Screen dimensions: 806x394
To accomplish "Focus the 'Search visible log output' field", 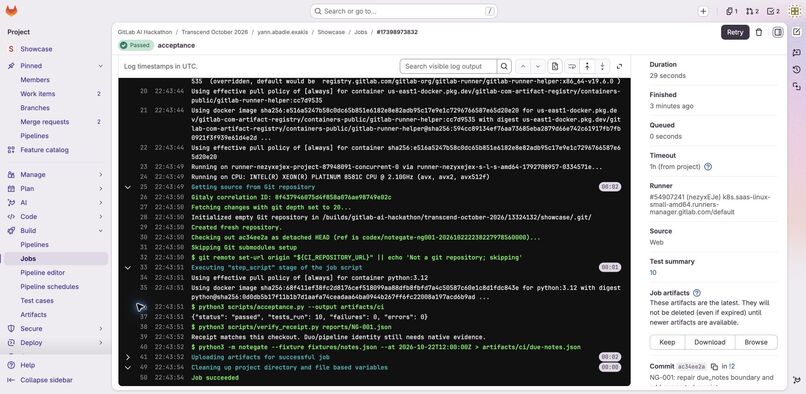I will pyautogui.click(x=448, y=66).
